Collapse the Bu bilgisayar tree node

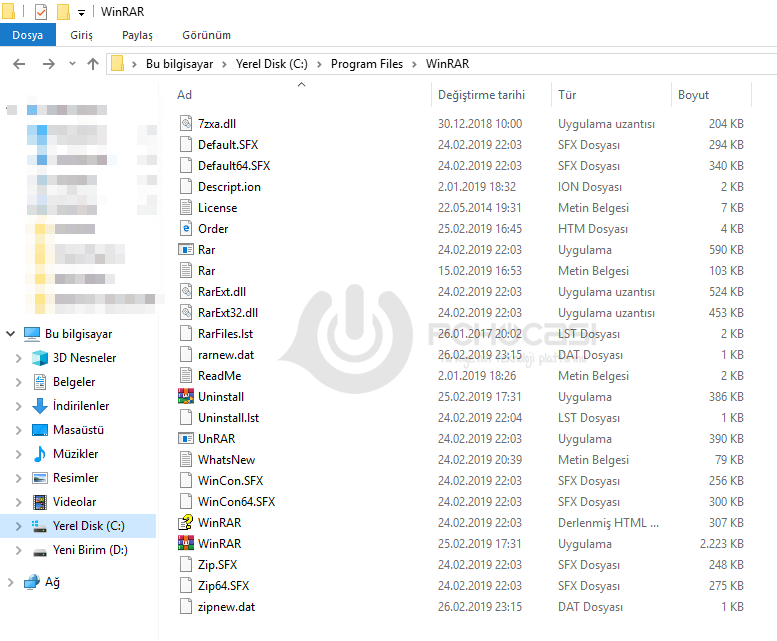9,334
